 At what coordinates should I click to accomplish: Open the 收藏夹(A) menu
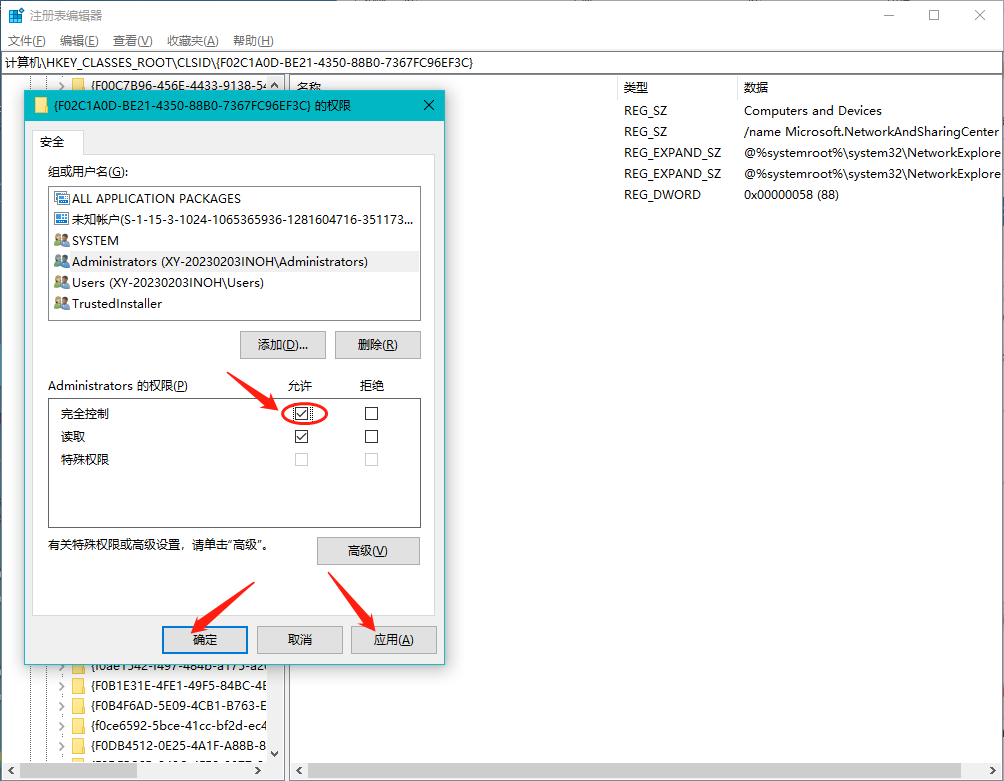(x=193, y=41)
